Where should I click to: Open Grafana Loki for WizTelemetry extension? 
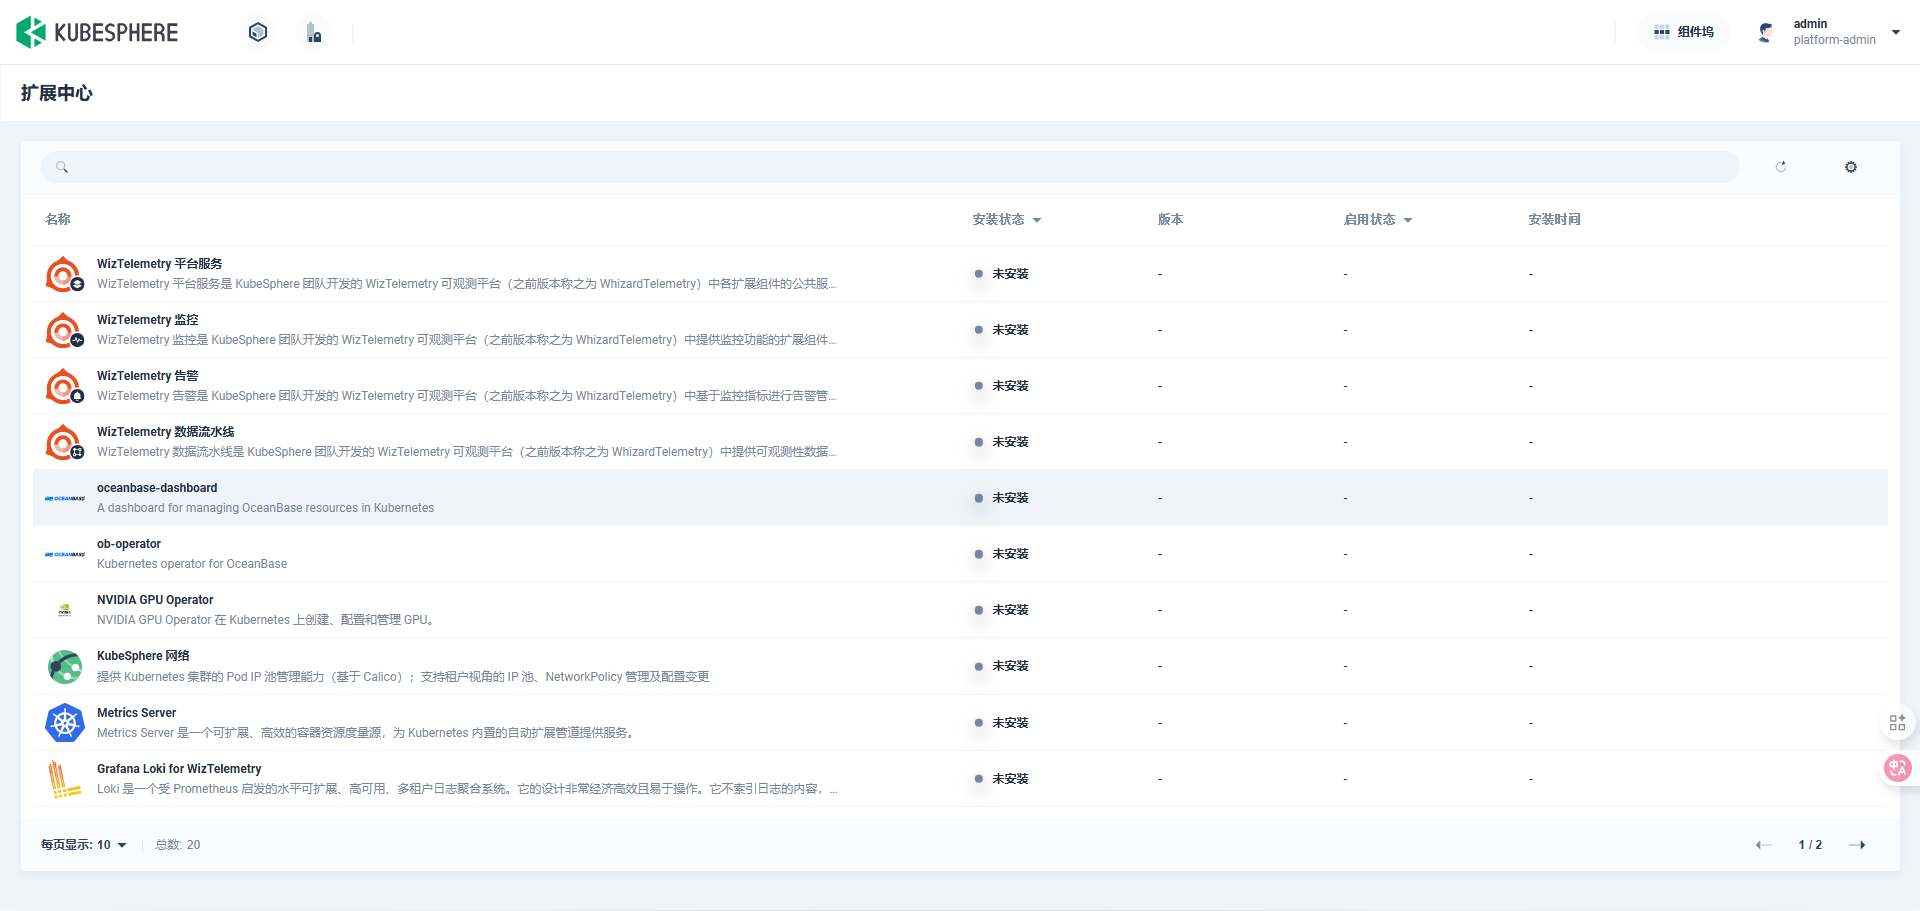179,769
